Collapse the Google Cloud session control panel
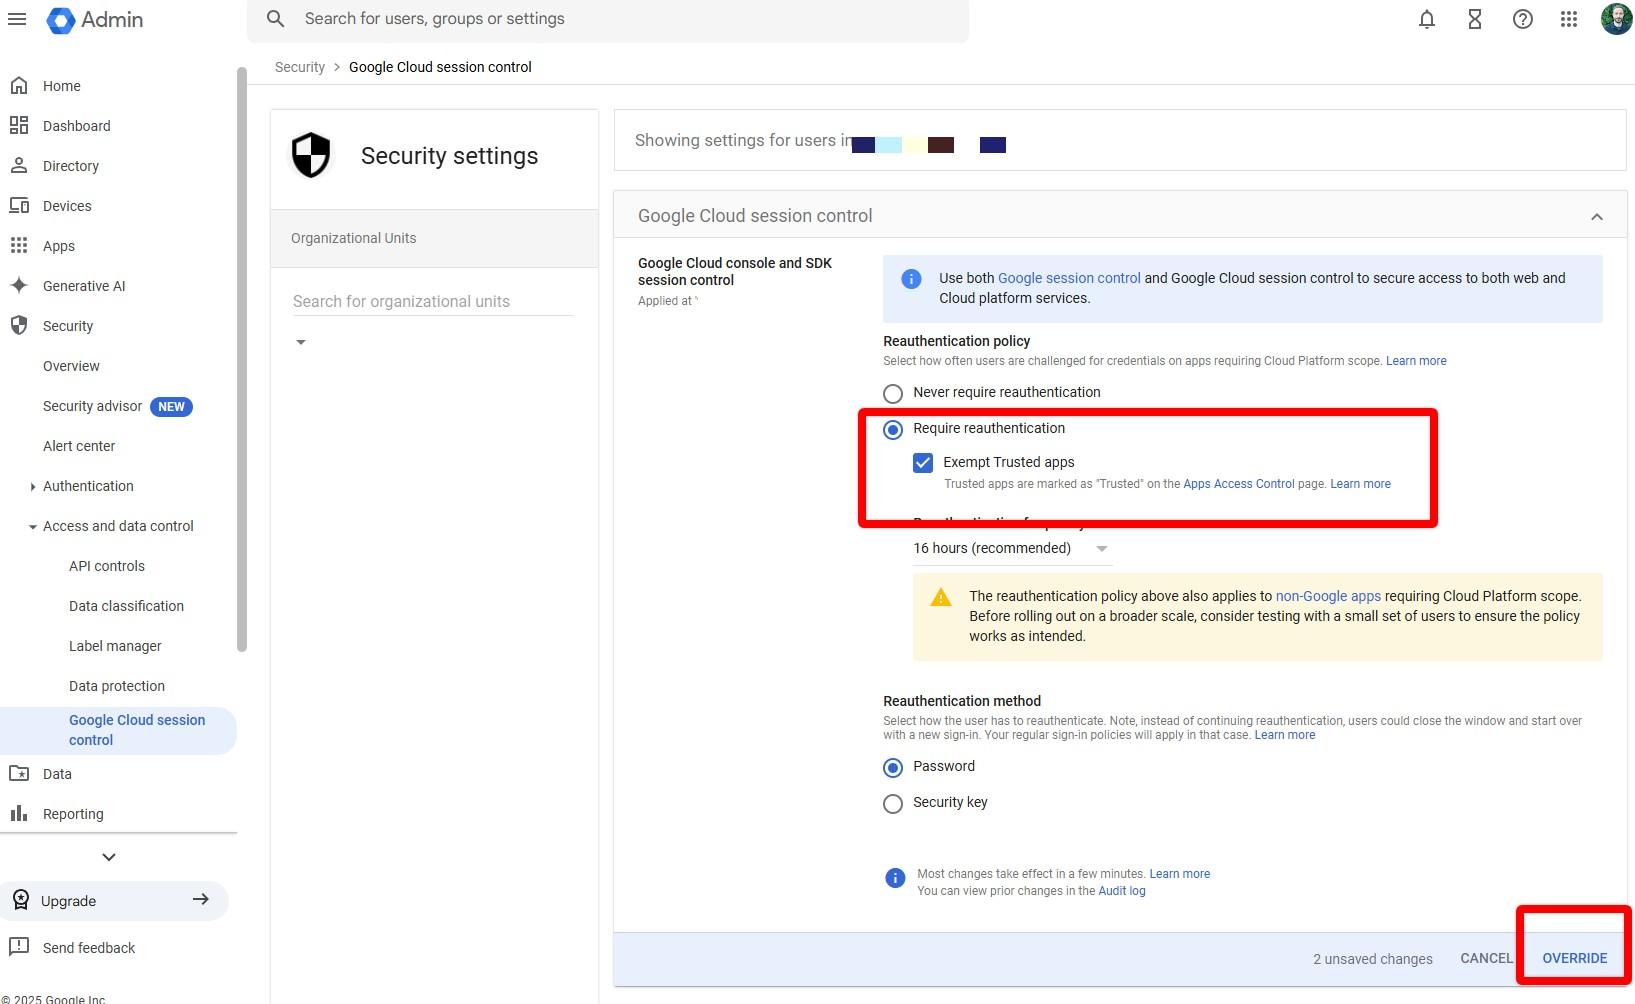The height and width of the screenshot is (1004, 1635). pos(1596,217)
